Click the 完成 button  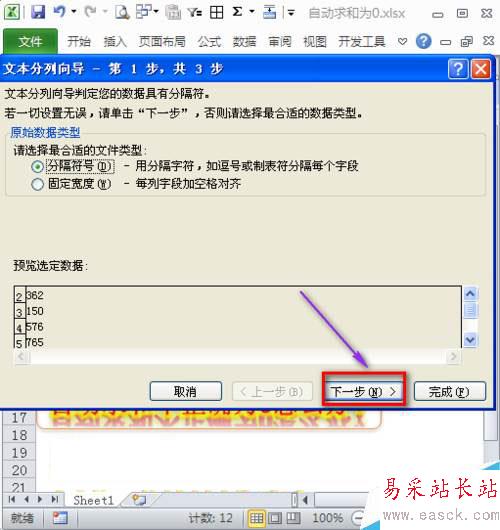click(450, 391)
